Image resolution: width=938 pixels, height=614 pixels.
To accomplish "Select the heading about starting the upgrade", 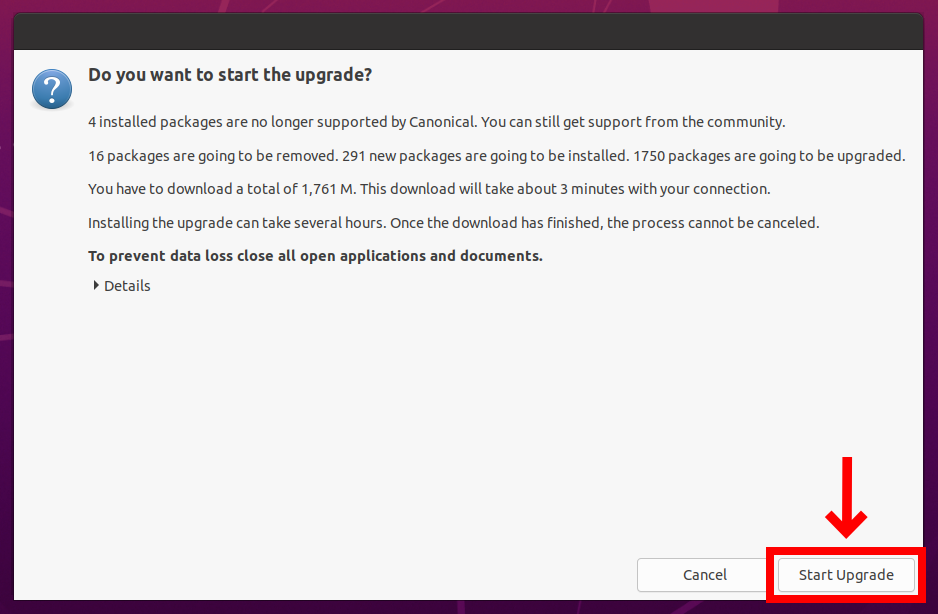I will (230, 75).
